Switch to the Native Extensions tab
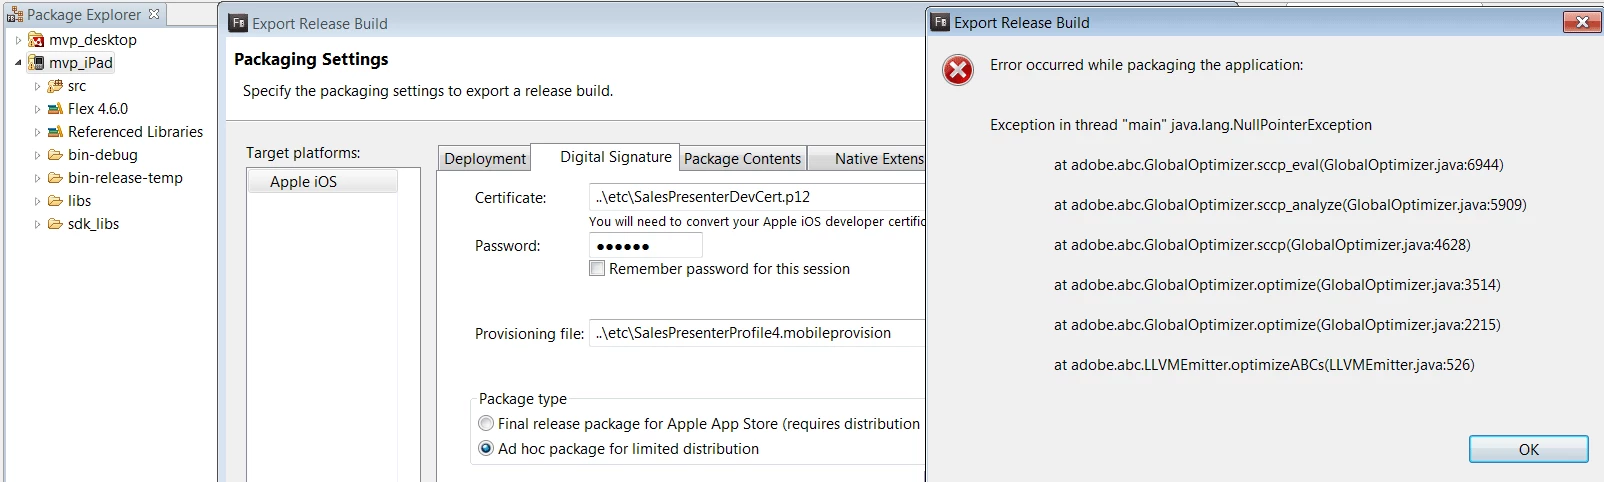Viewport: 1604px width, 482px height. [867, 158]
